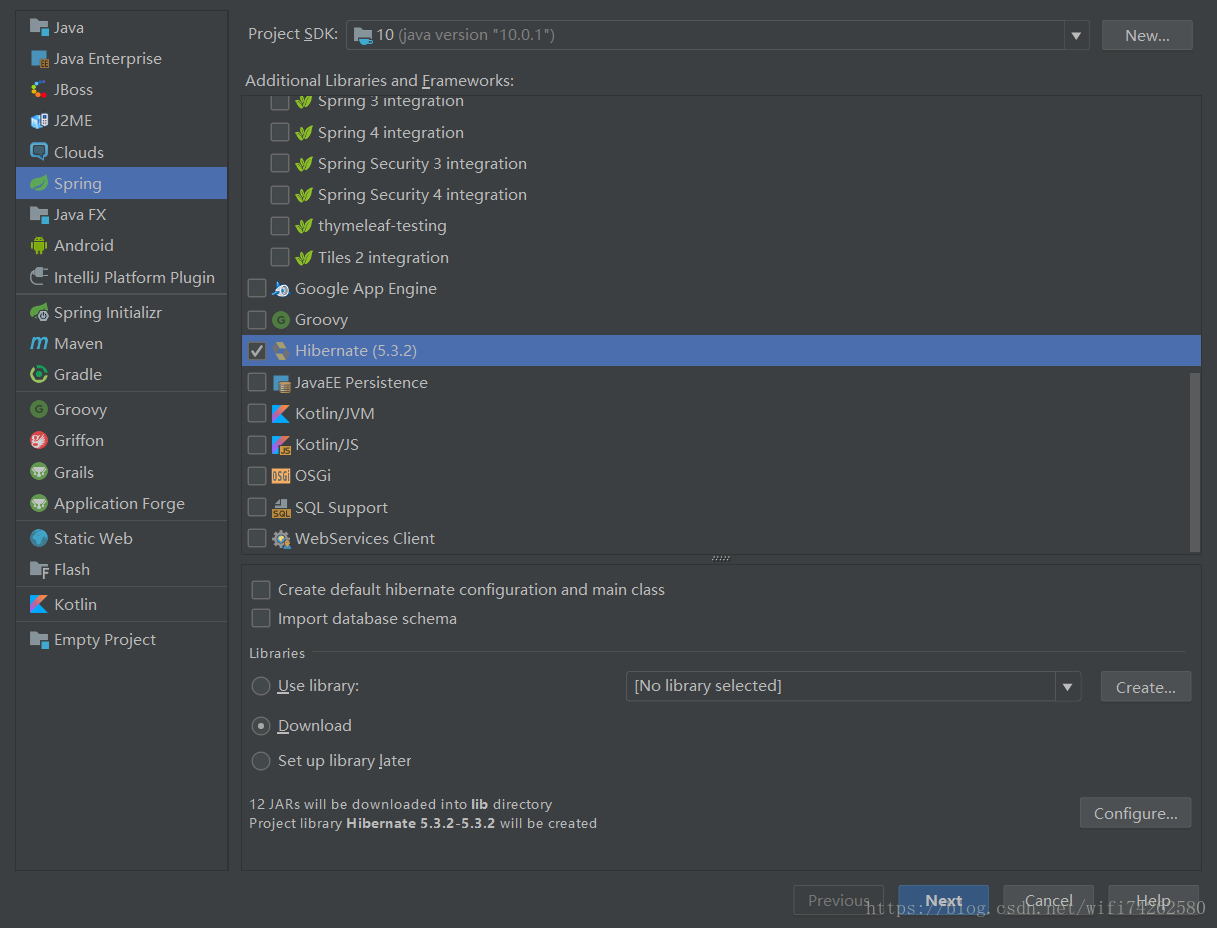Image resolution: width=1217 pixels, height=928 pixels.
Task: Click the Griffon icon in sidebar
Action: click(39, 440)
